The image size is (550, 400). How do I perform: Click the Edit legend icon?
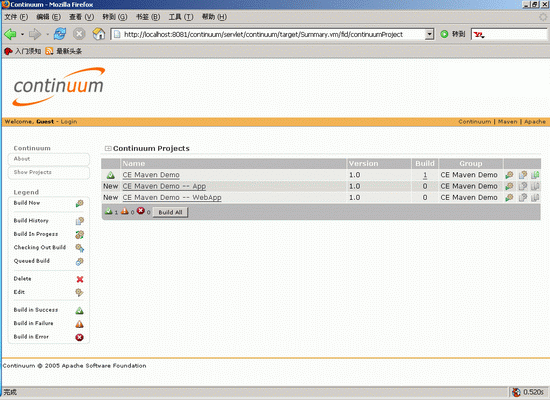(x=80, y=292)
